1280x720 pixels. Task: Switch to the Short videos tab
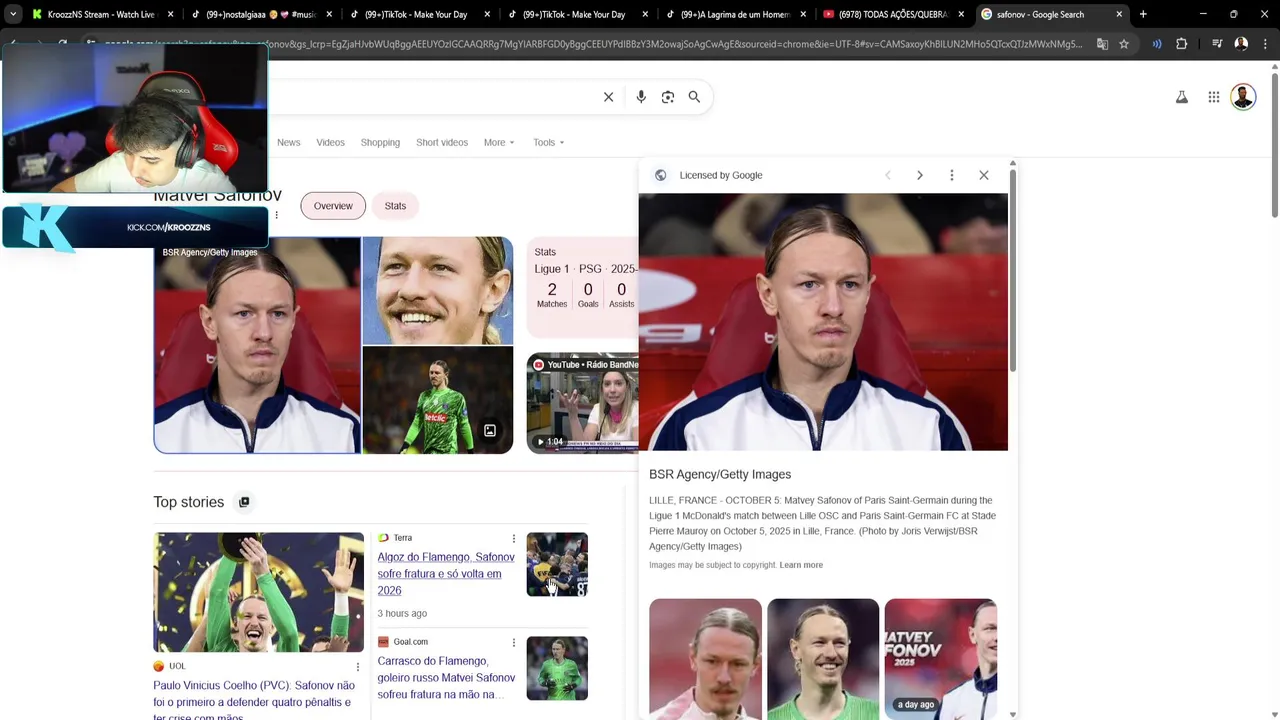(442, 142)
